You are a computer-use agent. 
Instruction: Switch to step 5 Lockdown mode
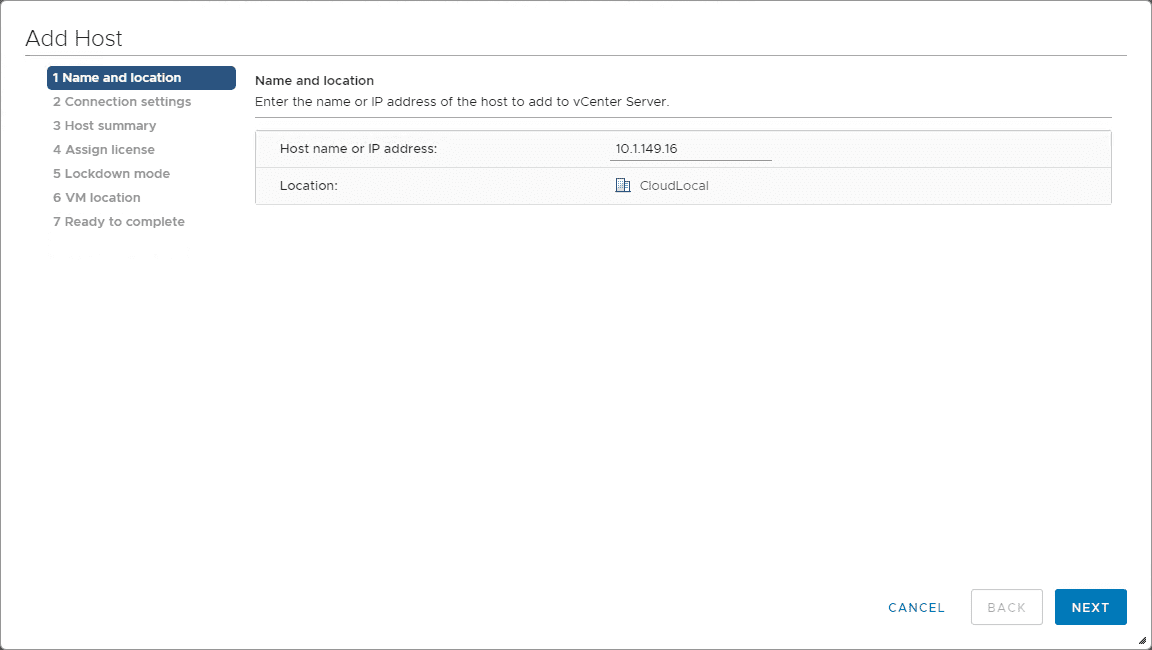111,174
